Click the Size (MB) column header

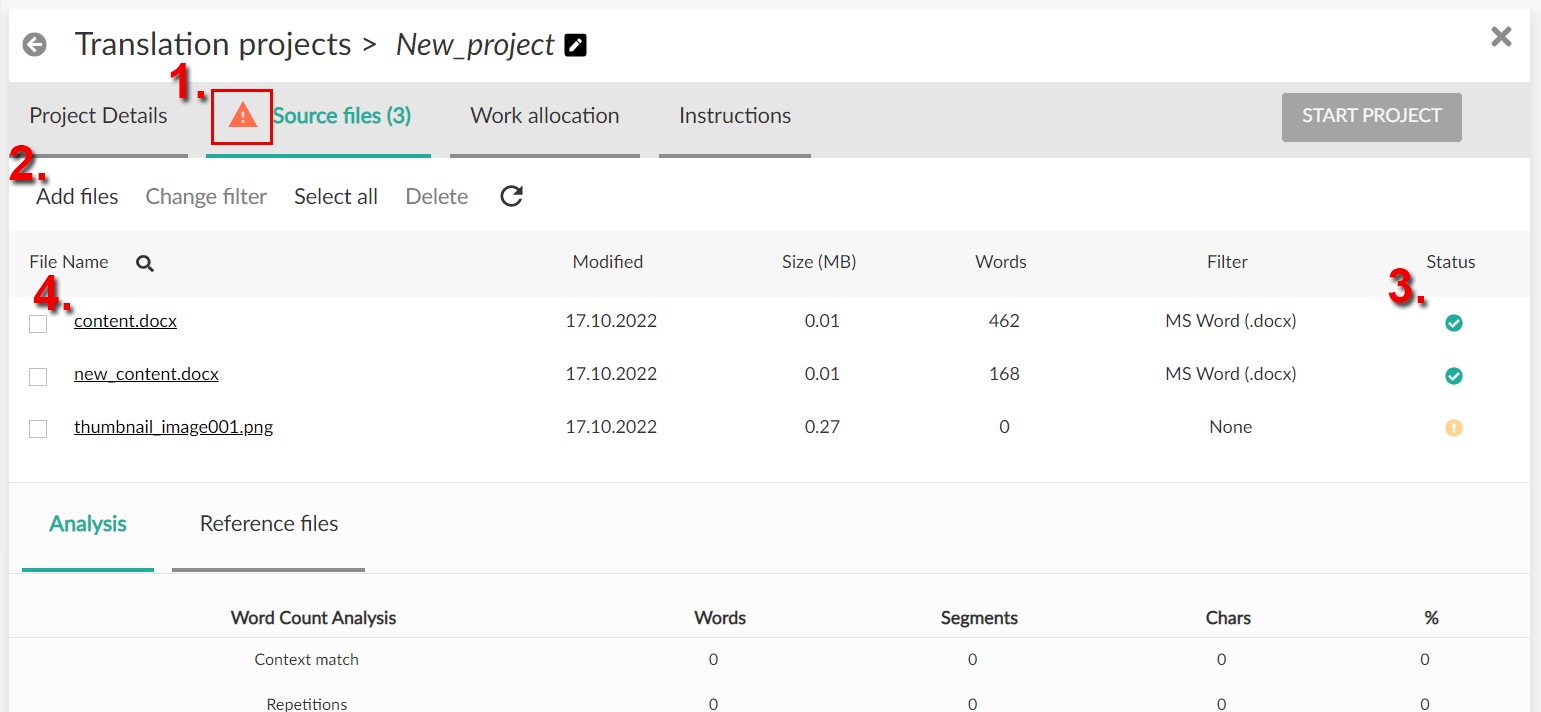819,262
